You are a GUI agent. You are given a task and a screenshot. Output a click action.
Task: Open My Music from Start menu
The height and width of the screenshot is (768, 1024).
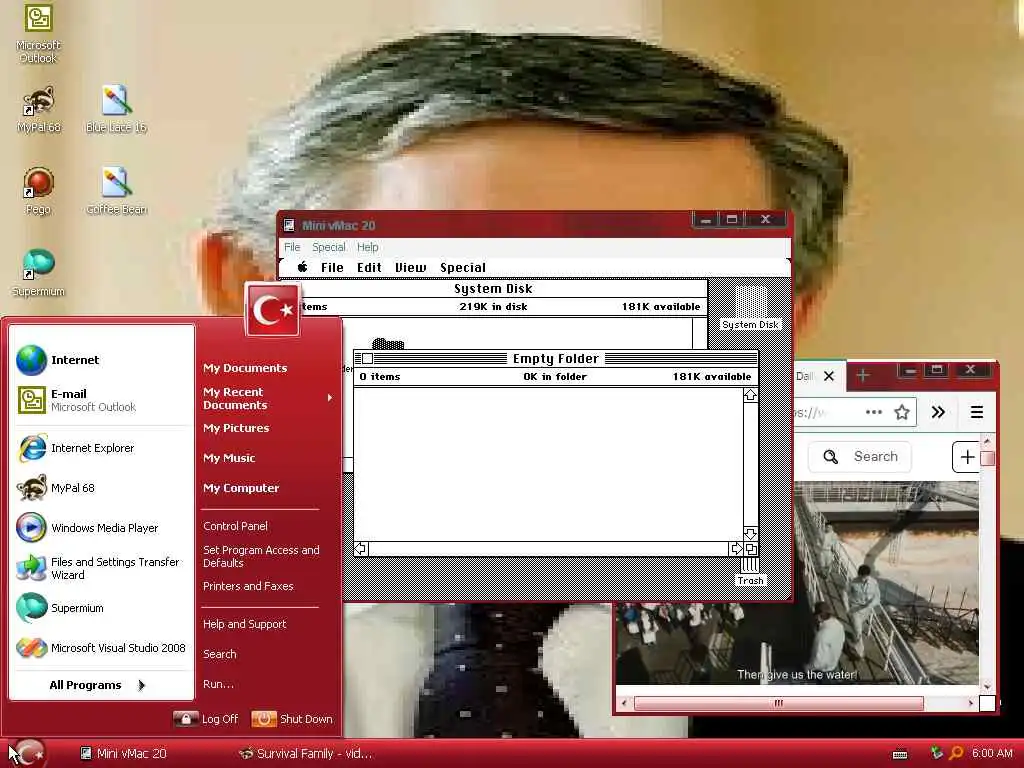(229, 458)
